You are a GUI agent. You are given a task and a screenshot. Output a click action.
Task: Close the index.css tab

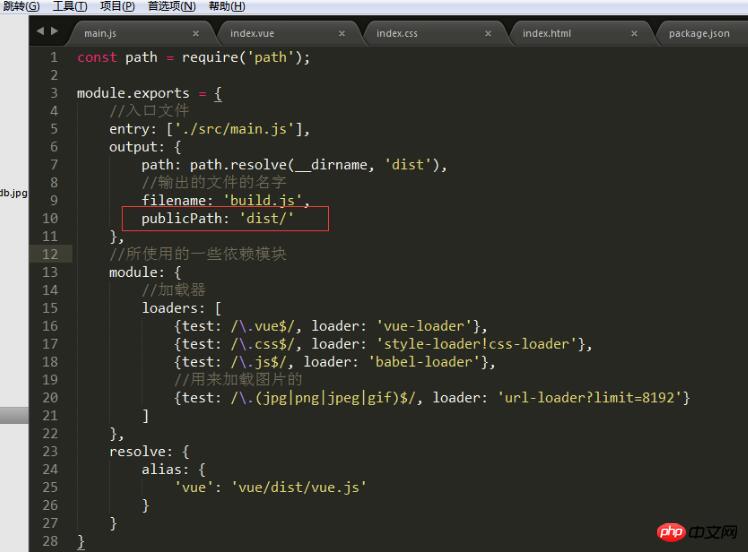point(488,33)
